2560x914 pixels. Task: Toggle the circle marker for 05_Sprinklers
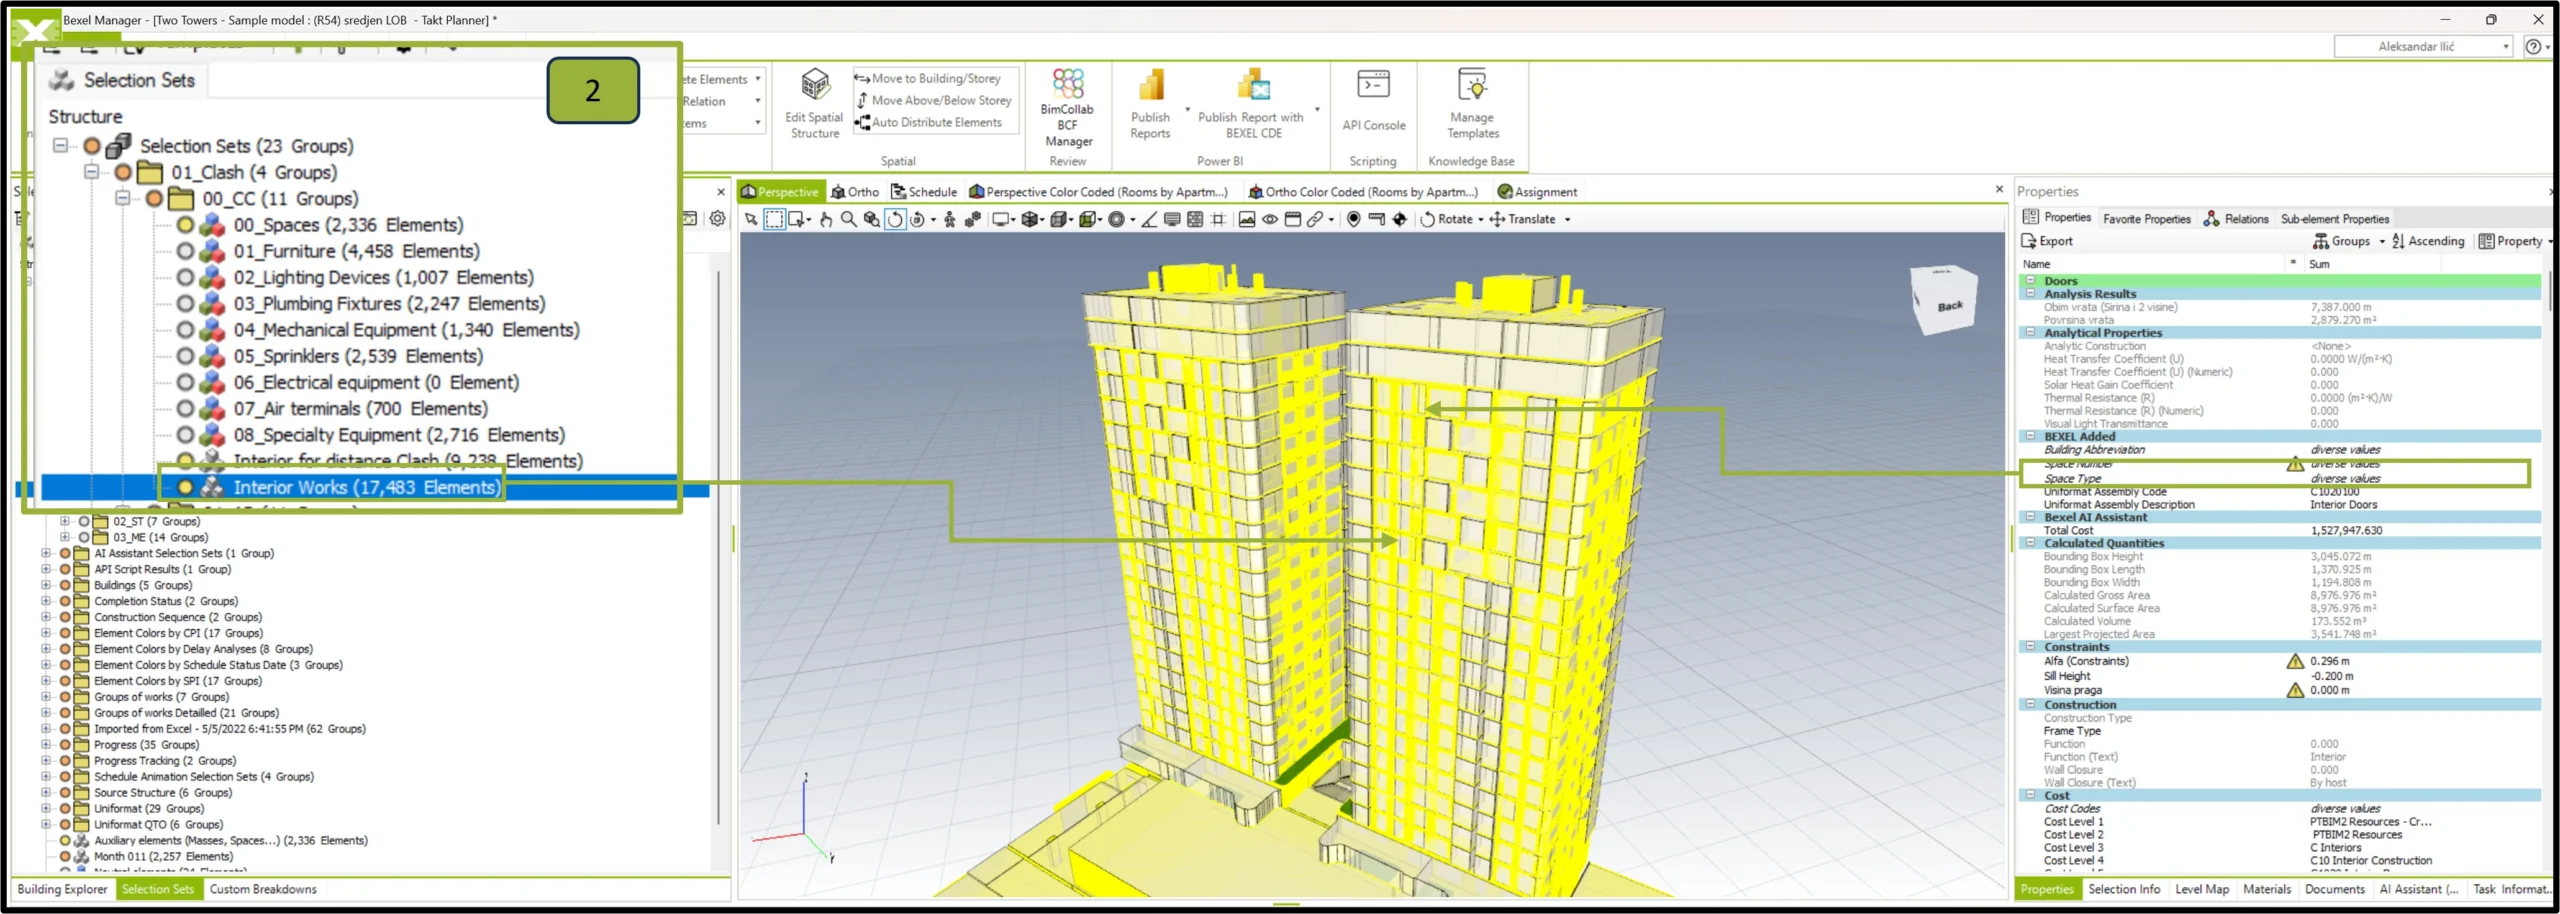click(185, 356)
